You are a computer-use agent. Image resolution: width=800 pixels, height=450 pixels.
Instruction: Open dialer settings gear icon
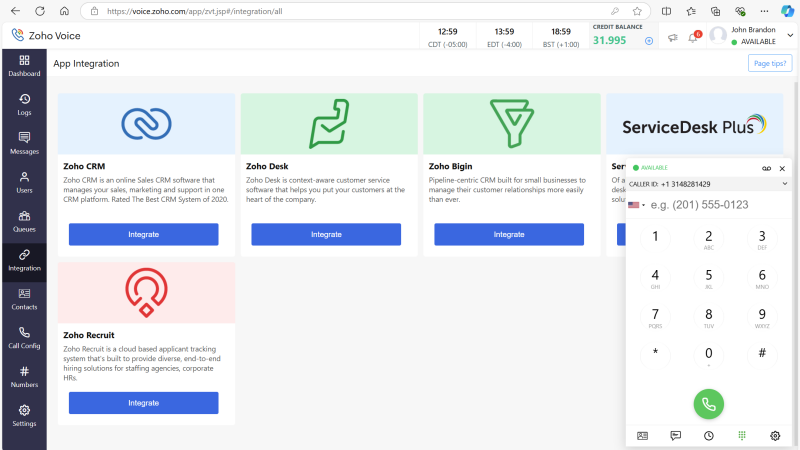point(774,435)
